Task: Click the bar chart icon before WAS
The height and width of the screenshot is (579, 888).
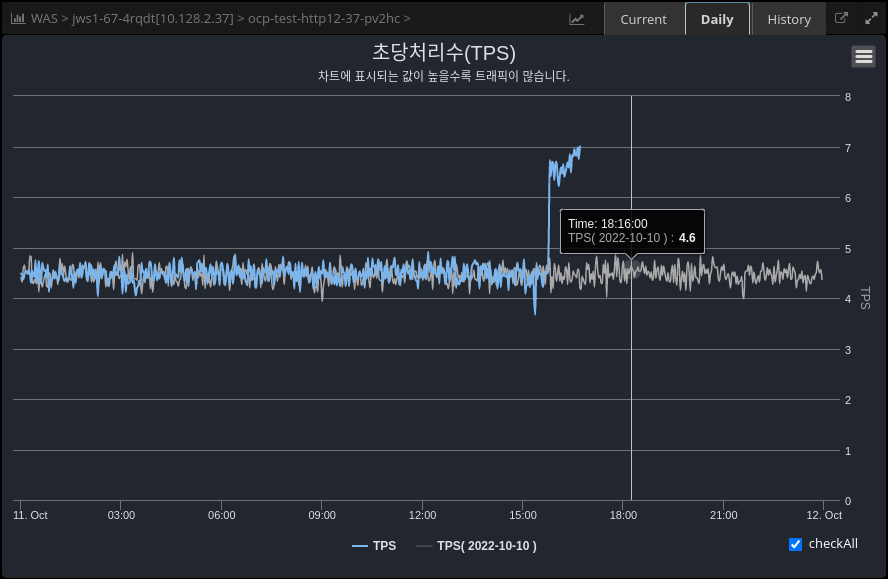Action: point(18,19)
